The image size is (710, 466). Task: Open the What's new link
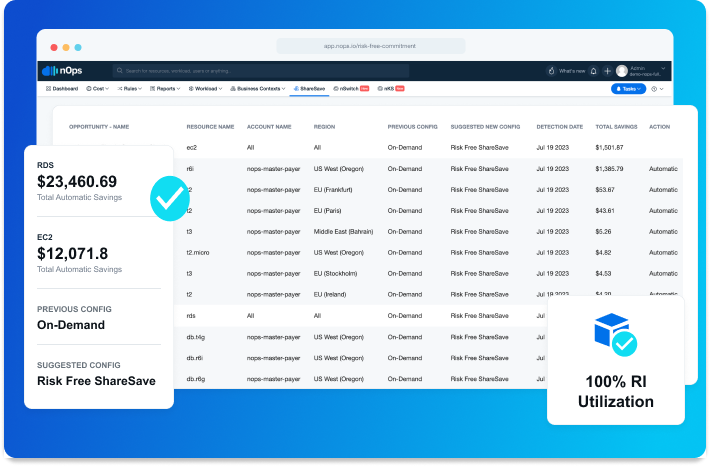coord(572,71)
